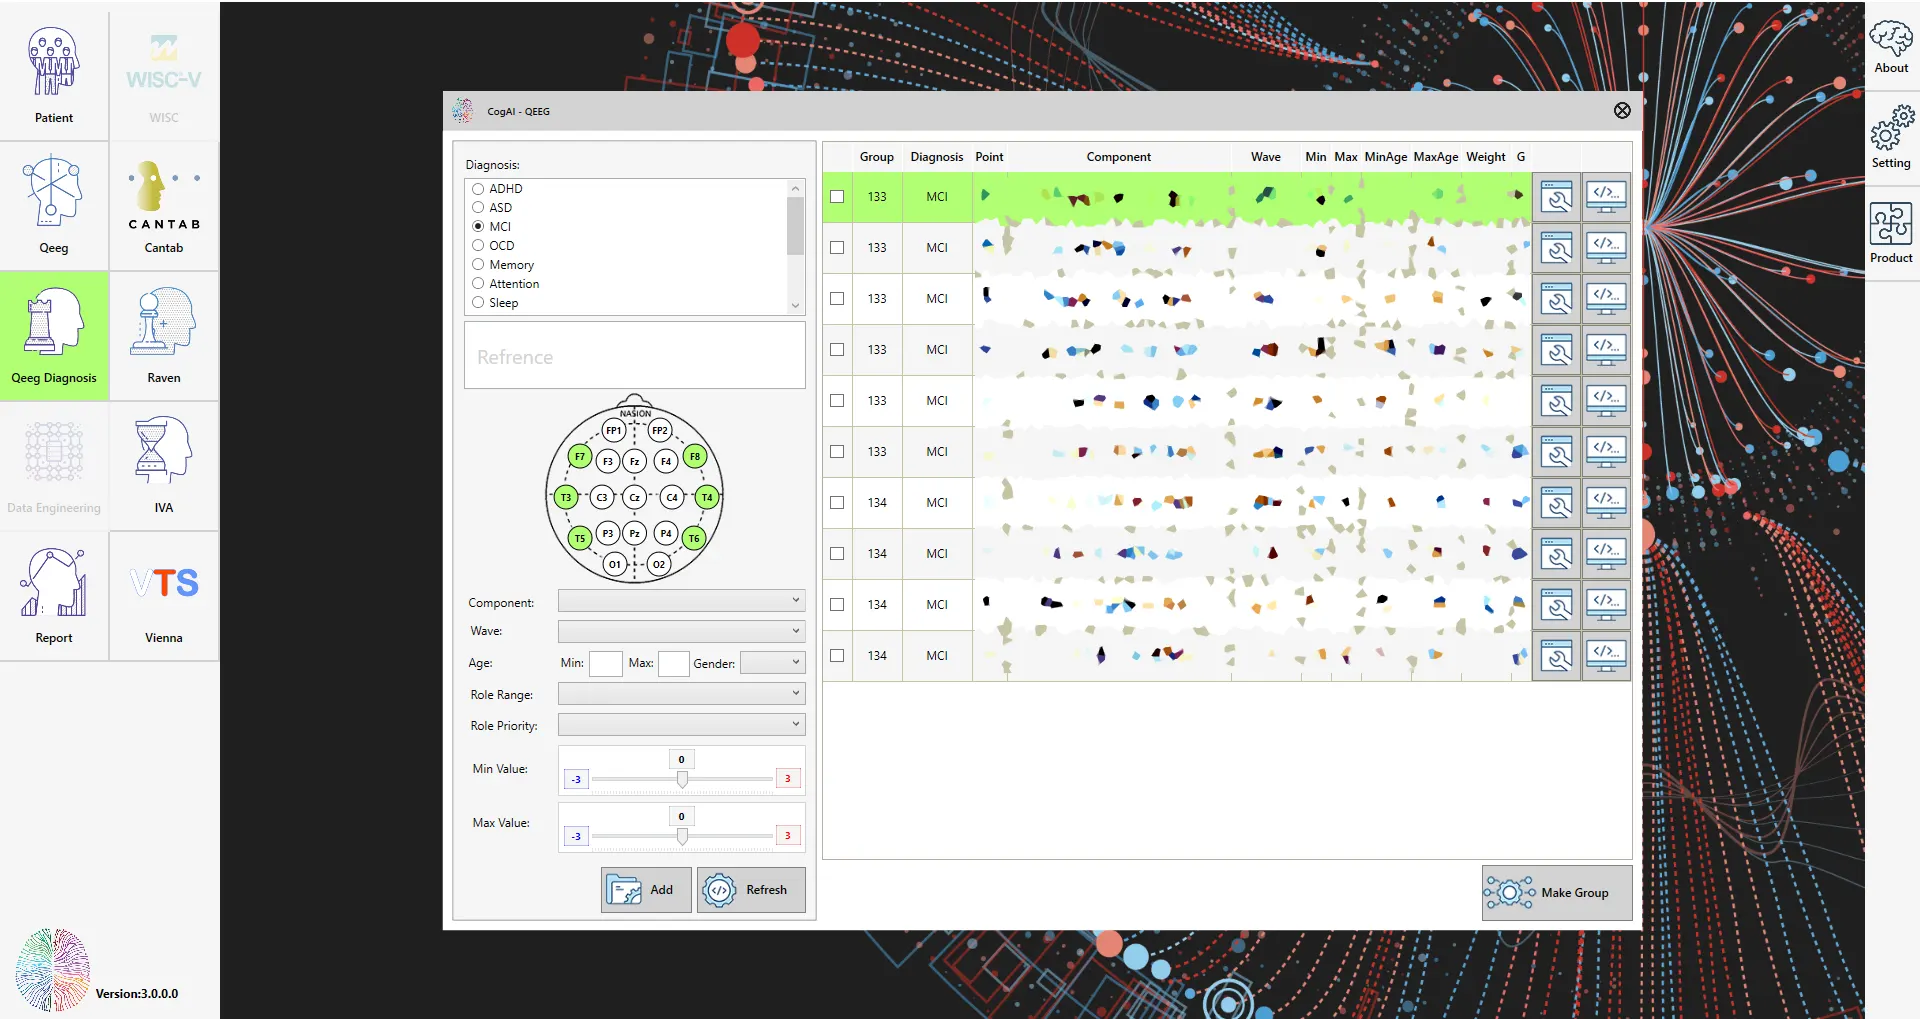The height and width of the screenshot is (1019, 1920).
Task: Tick the checkbox of first table row
Action: pyautogui.click(x=837, y=197)
